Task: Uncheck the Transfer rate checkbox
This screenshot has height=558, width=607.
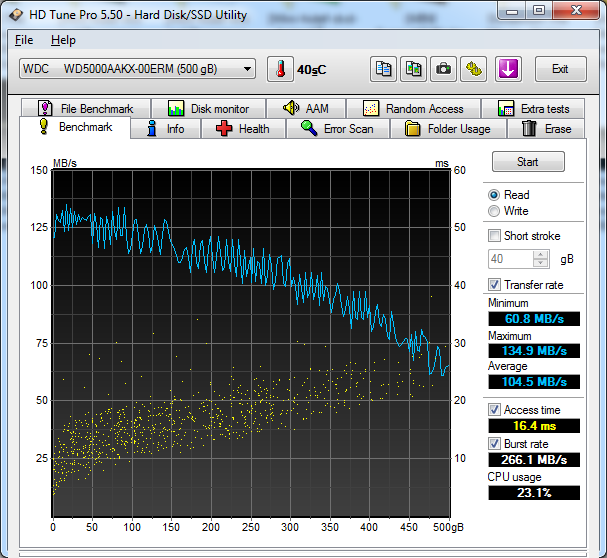Action: click(494, 285)
